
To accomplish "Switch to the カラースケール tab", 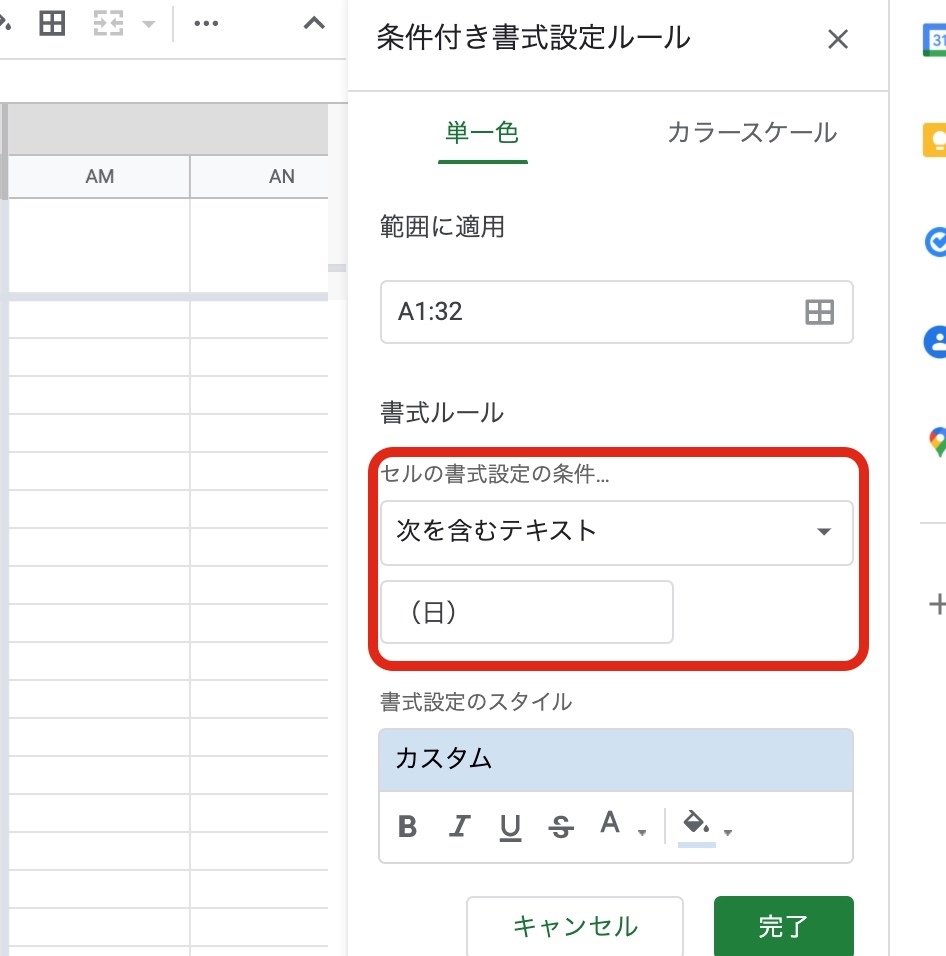I will coord(752,133).
